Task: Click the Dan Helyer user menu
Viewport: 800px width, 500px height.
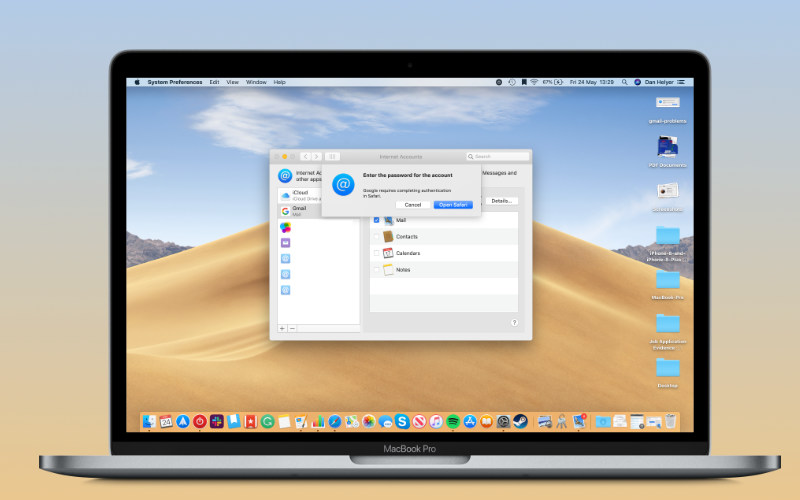Action: coord(659,82)
